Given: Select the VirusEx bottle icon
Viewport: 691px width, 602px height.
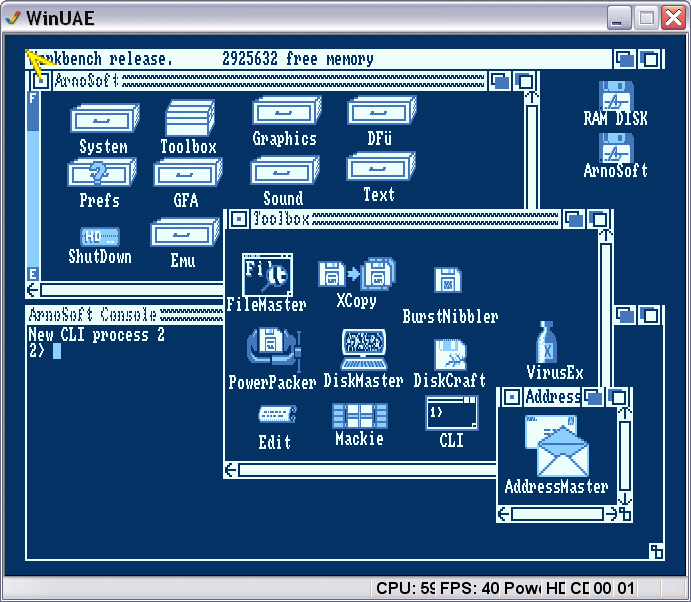Looking at the screenshot, I should coord(546,342).
